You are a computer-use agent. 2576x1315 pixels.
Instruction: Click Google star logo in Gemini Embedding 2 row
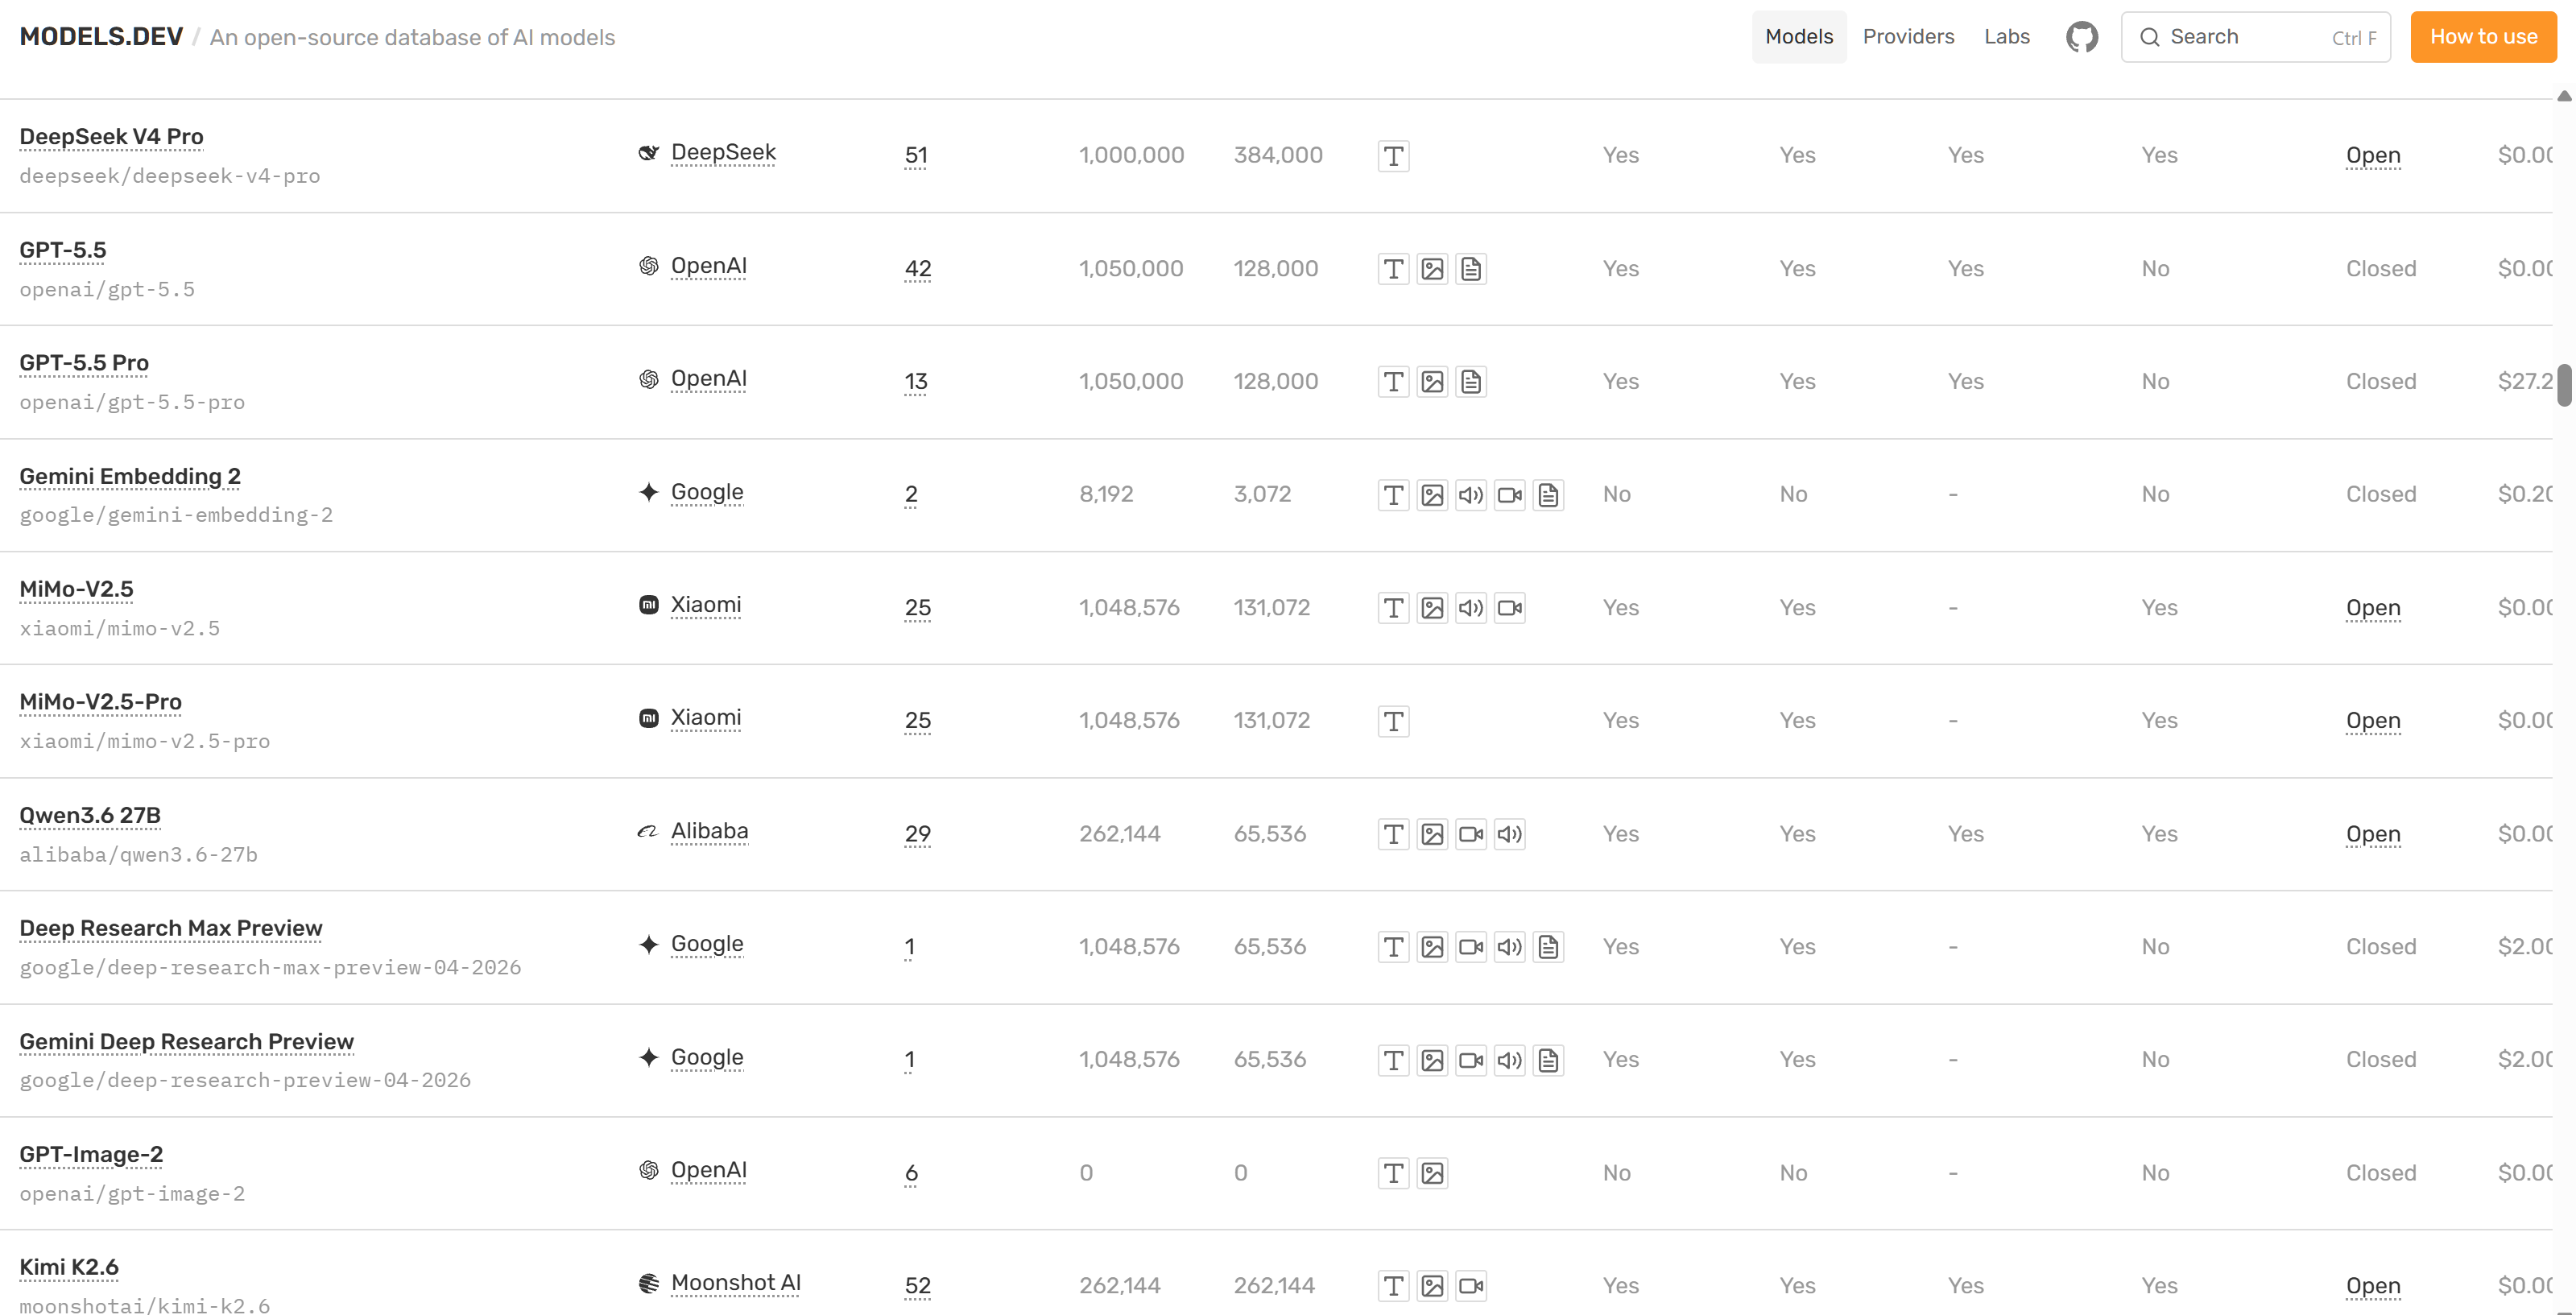pyautogui.click(x=649, y=492)
